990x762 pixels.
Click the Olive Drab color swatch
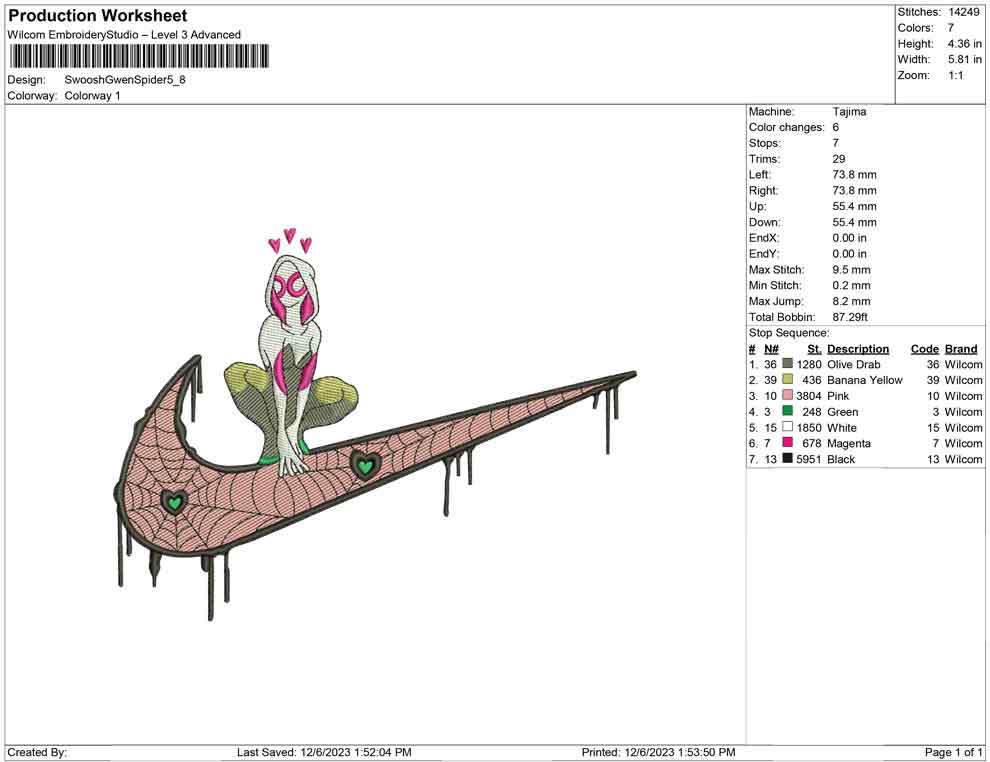[787, 364]
